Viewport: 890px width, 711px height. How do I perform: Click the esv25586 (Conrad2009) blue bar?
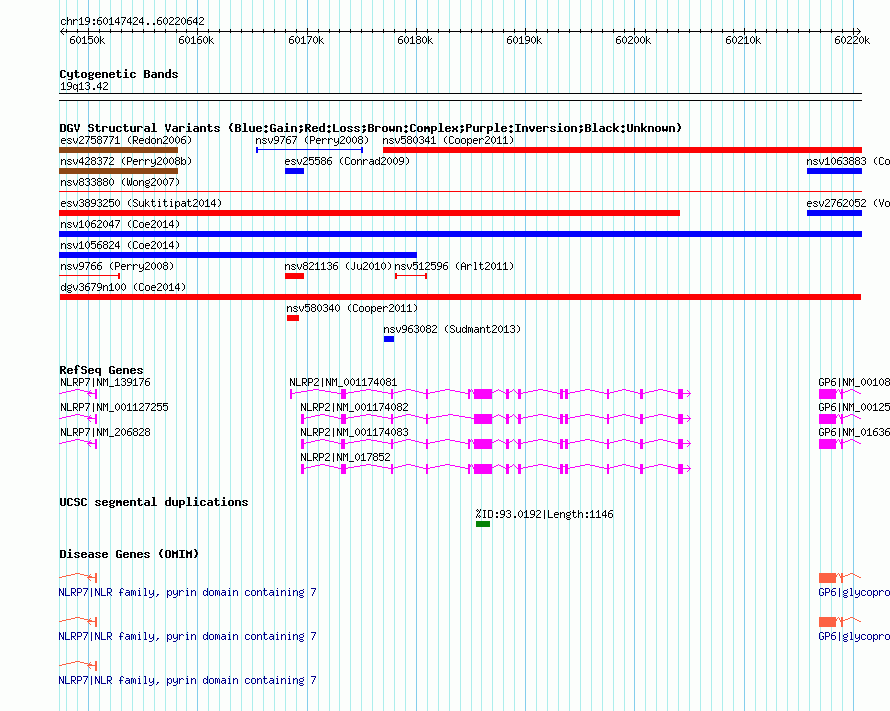pyautogui.click(x=295, y=171)
